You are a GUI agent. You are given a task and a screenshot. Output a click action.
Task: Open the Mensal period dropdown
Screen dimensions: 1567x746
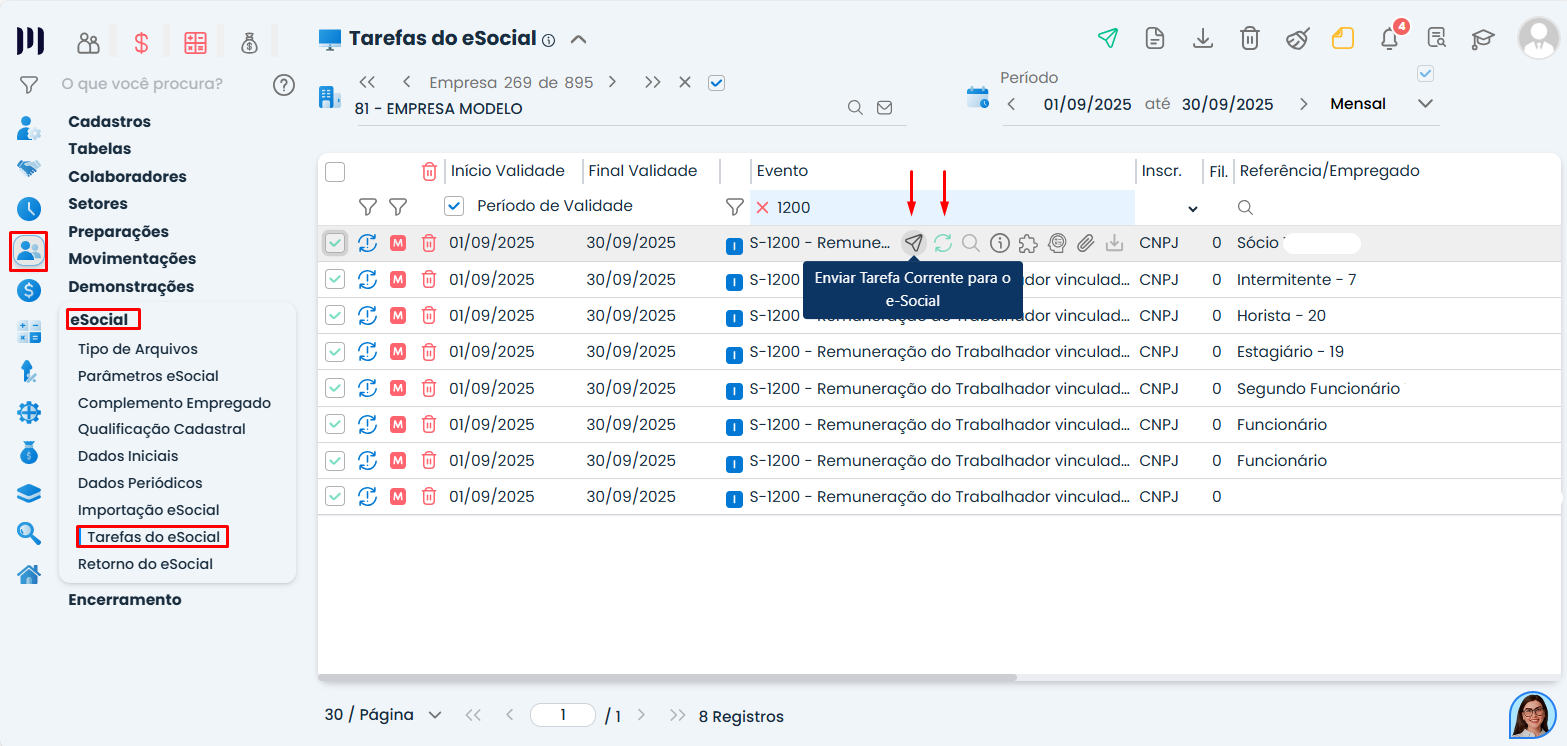point(1425,104)
